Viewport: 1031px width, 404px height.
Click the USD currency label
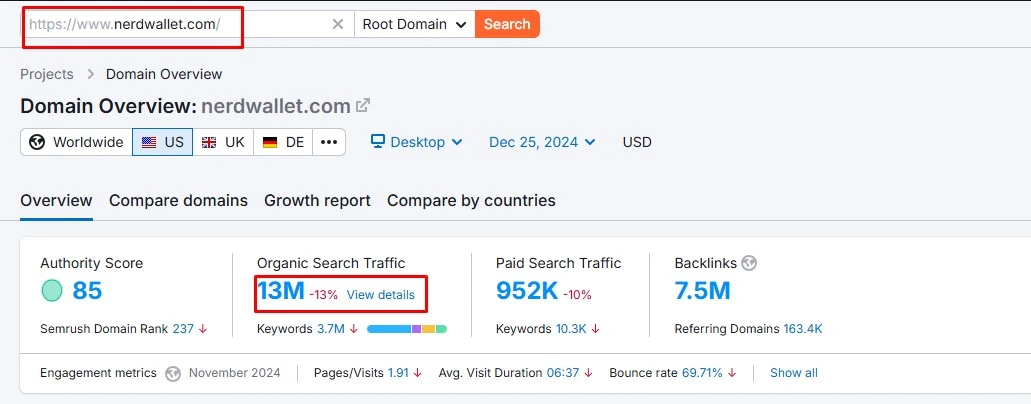point(636,142)
